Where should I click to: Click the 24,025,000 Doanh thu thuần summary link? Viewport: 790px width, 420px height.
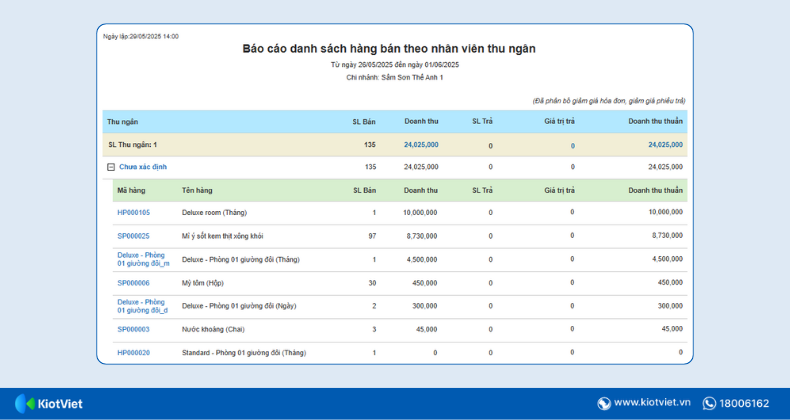coord(666,145)
